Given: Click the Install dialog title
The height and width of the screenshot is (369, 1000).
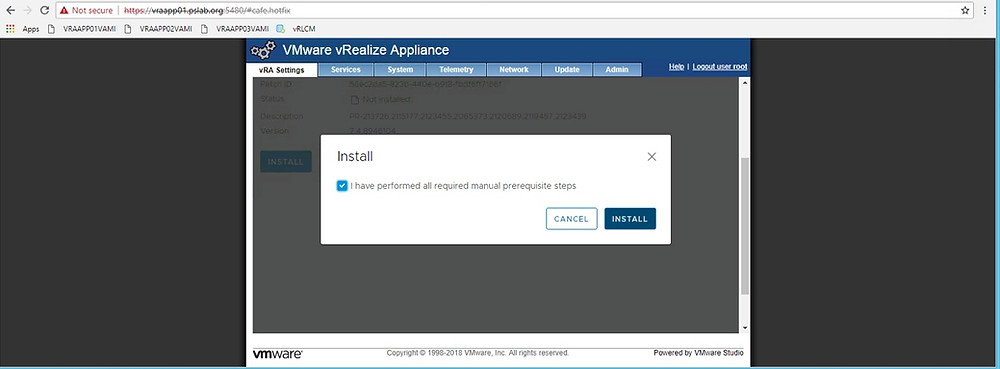Looking at the screenshot, I should [x=355, y=157].
